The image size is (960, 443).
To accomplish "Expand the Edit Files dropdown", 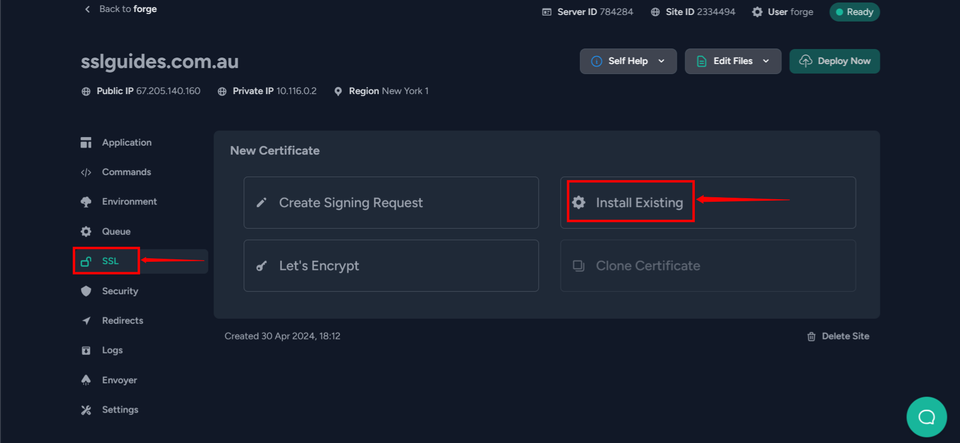I will coord(732,61).
